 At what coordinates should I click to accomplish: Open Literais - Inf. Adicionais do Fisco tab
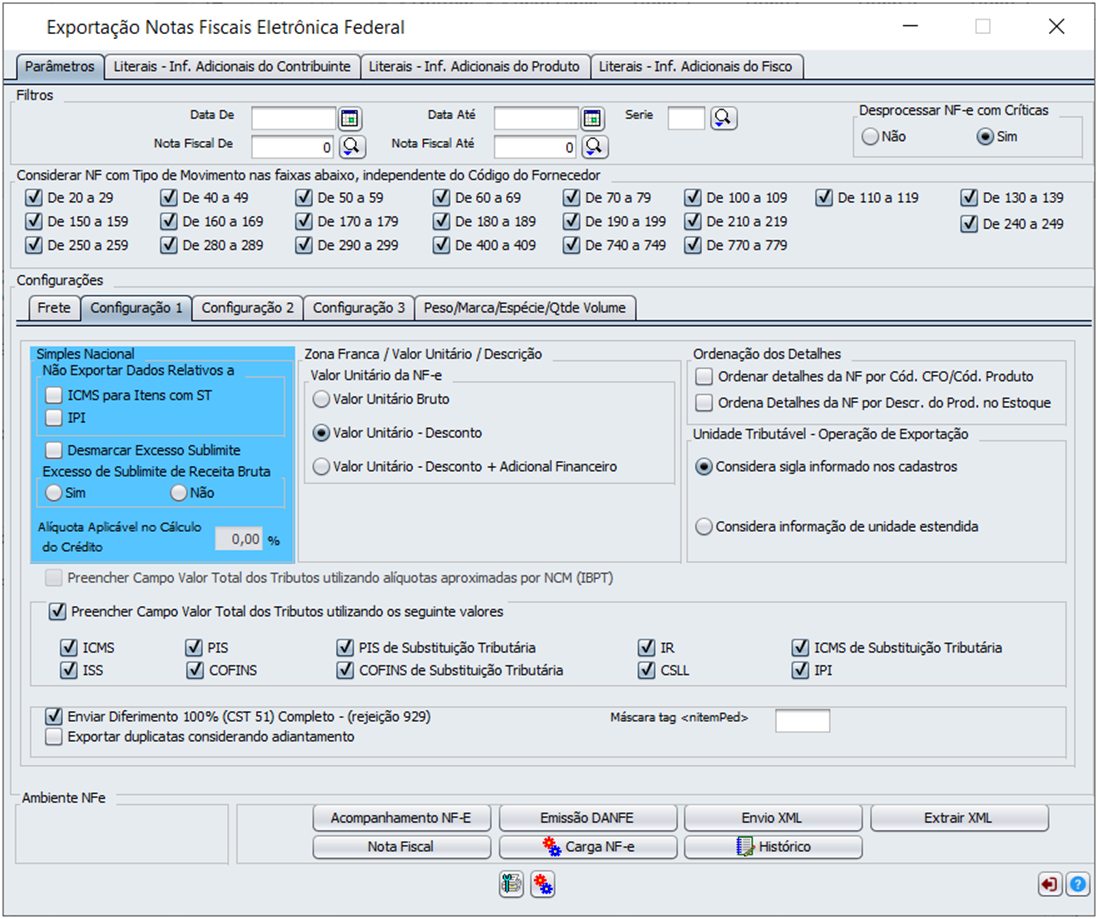pyautogui.click(x=695, y=67)
